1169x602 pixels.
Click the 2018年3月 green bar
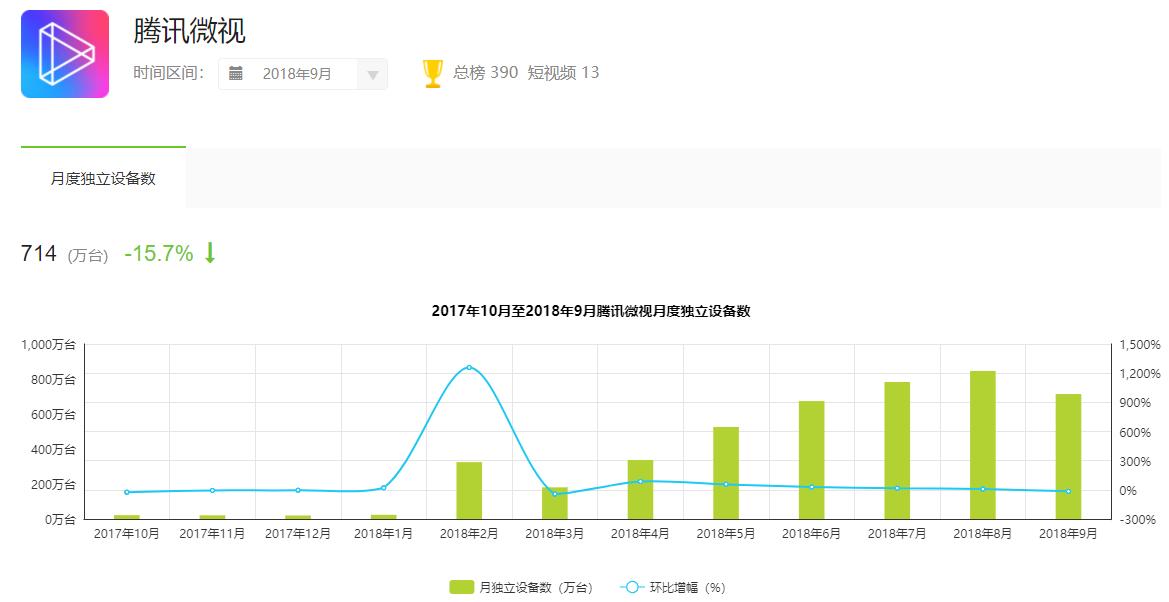tap(555, 503)
